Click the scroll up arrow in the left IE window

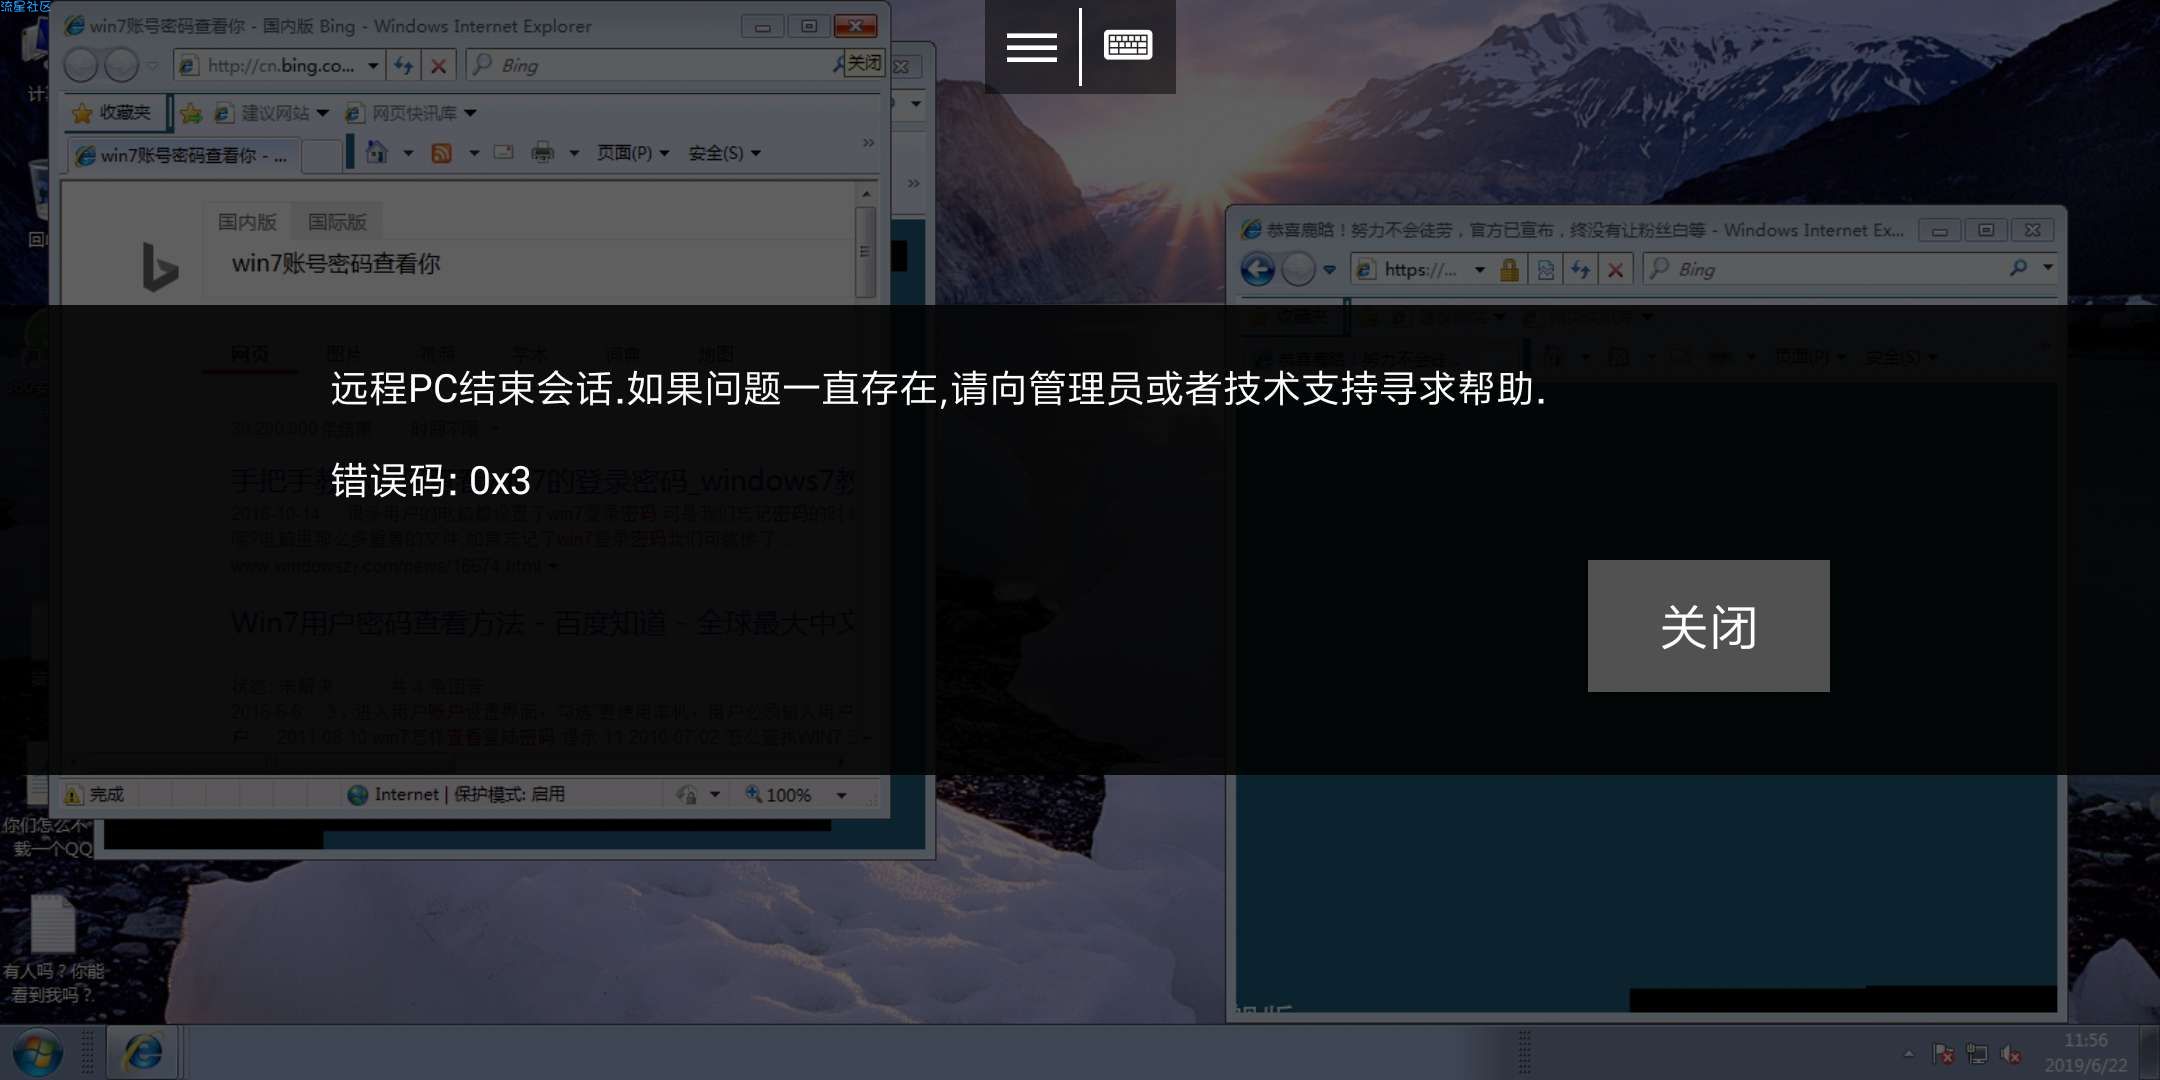click(866, 194)
